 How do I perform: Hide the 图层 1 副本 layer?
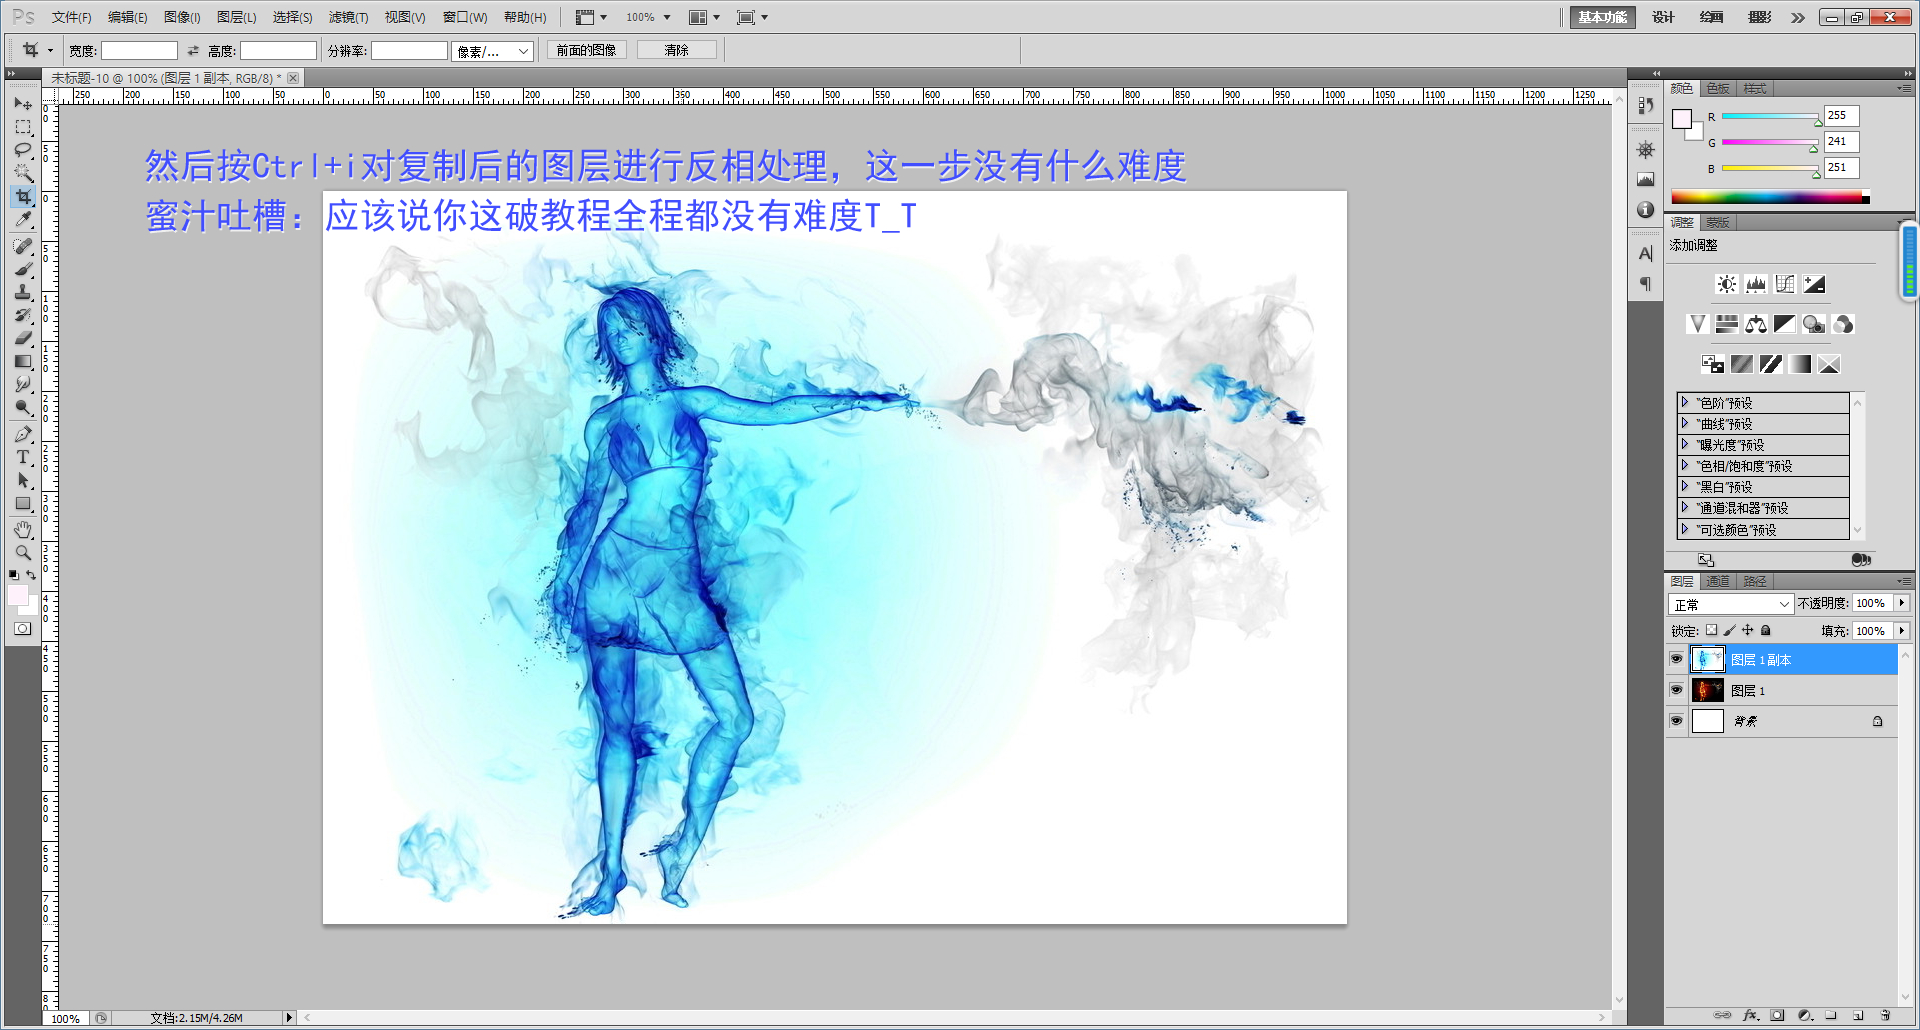point(1677,659)
